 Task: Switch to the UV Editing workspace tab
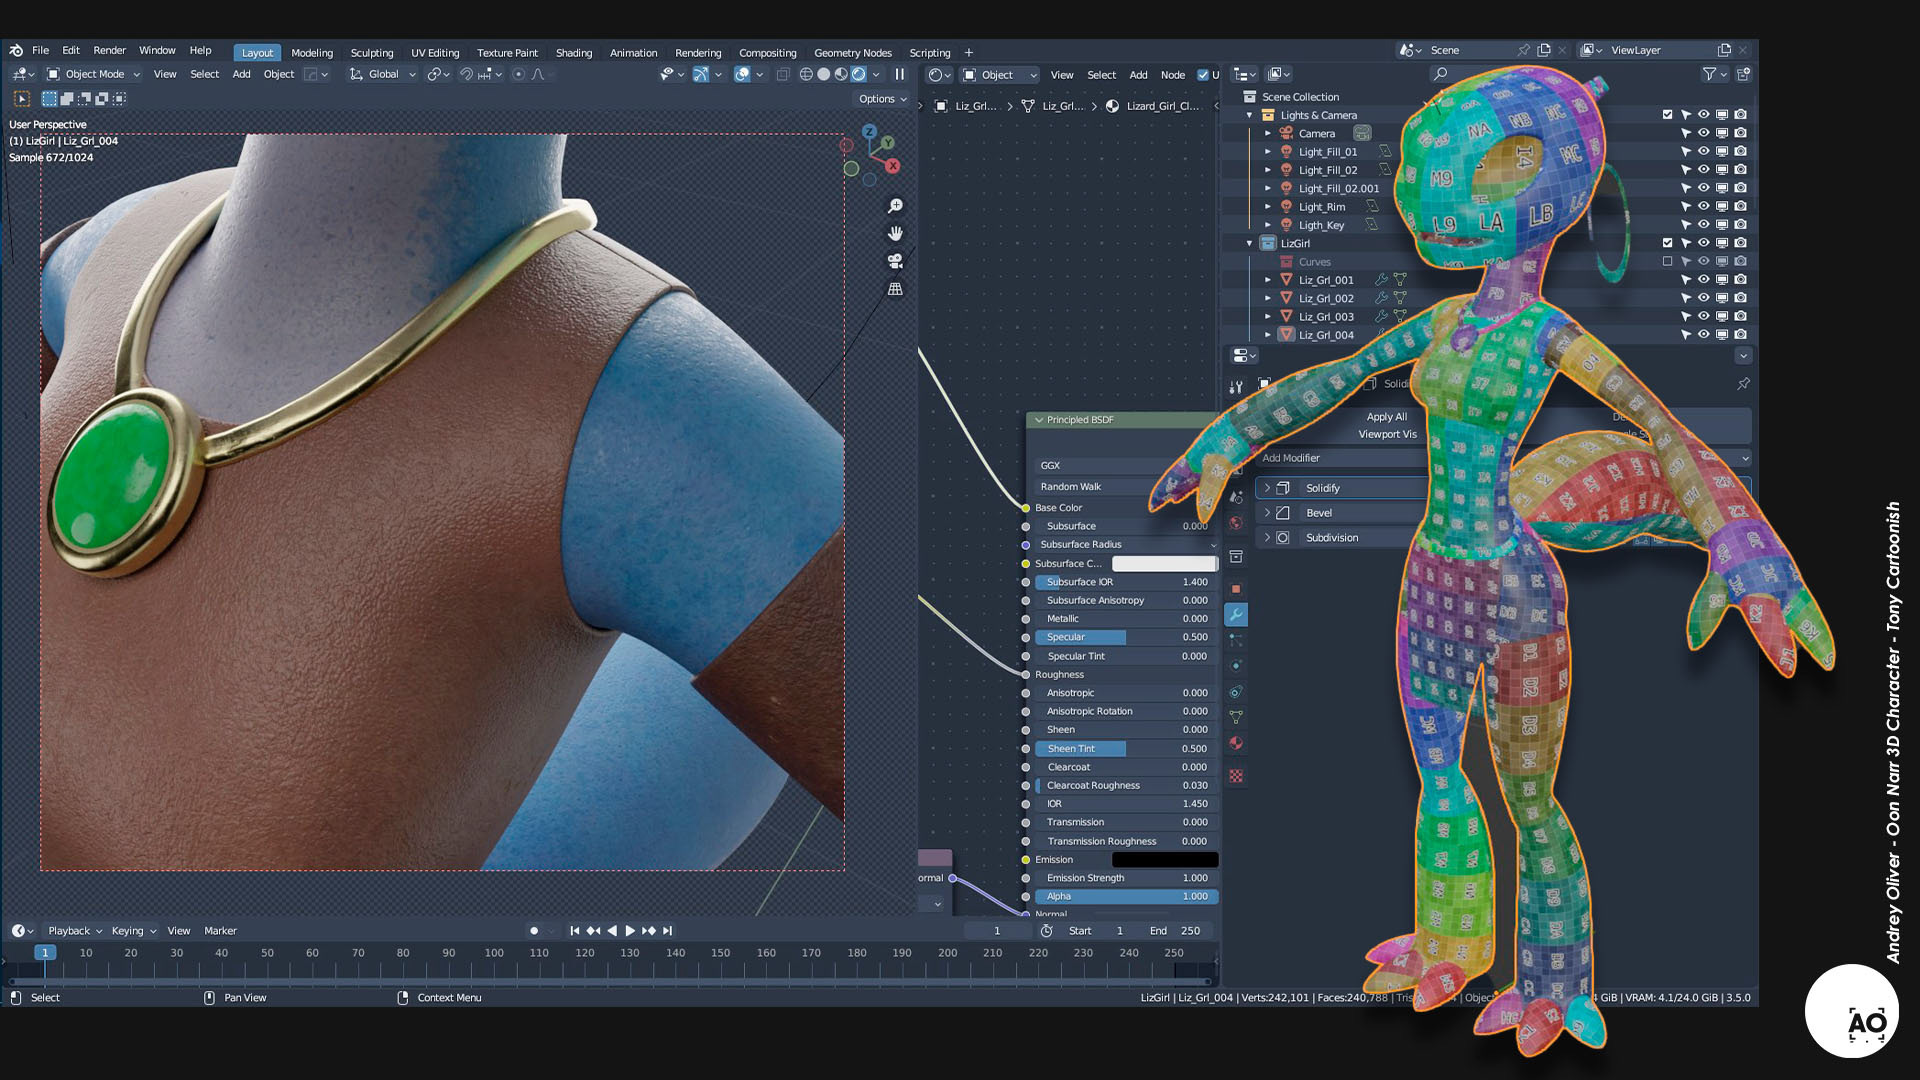pyautogui.click(x=435, y=53)
